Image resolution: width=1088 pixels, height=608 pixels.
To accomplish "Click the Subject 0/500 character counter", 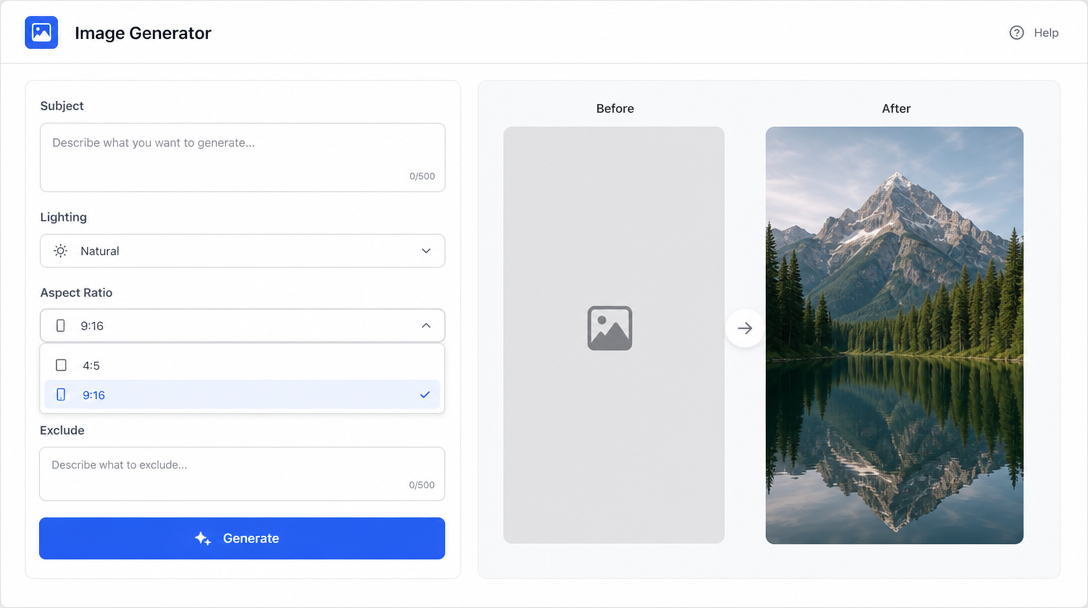I will 422,176.
